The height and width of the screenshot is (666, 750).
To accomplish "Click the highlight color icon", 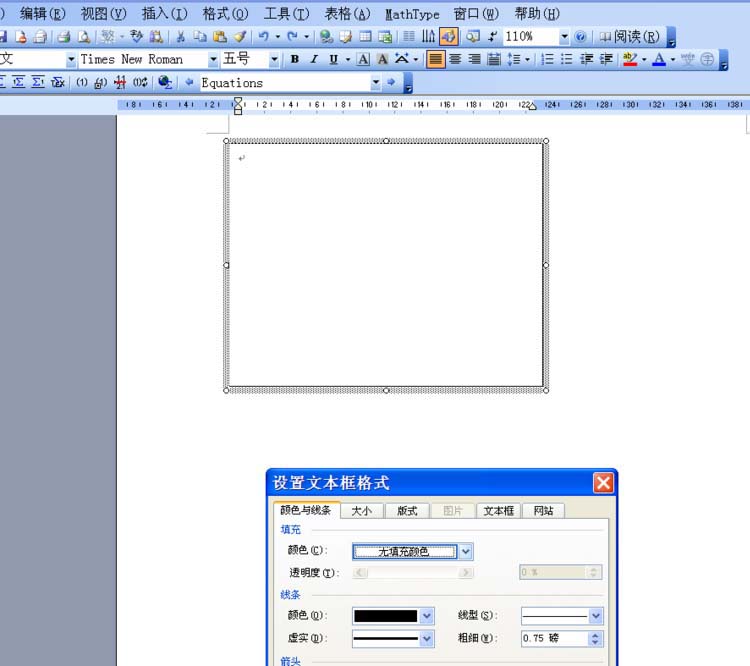I will [x=630, y=59].
